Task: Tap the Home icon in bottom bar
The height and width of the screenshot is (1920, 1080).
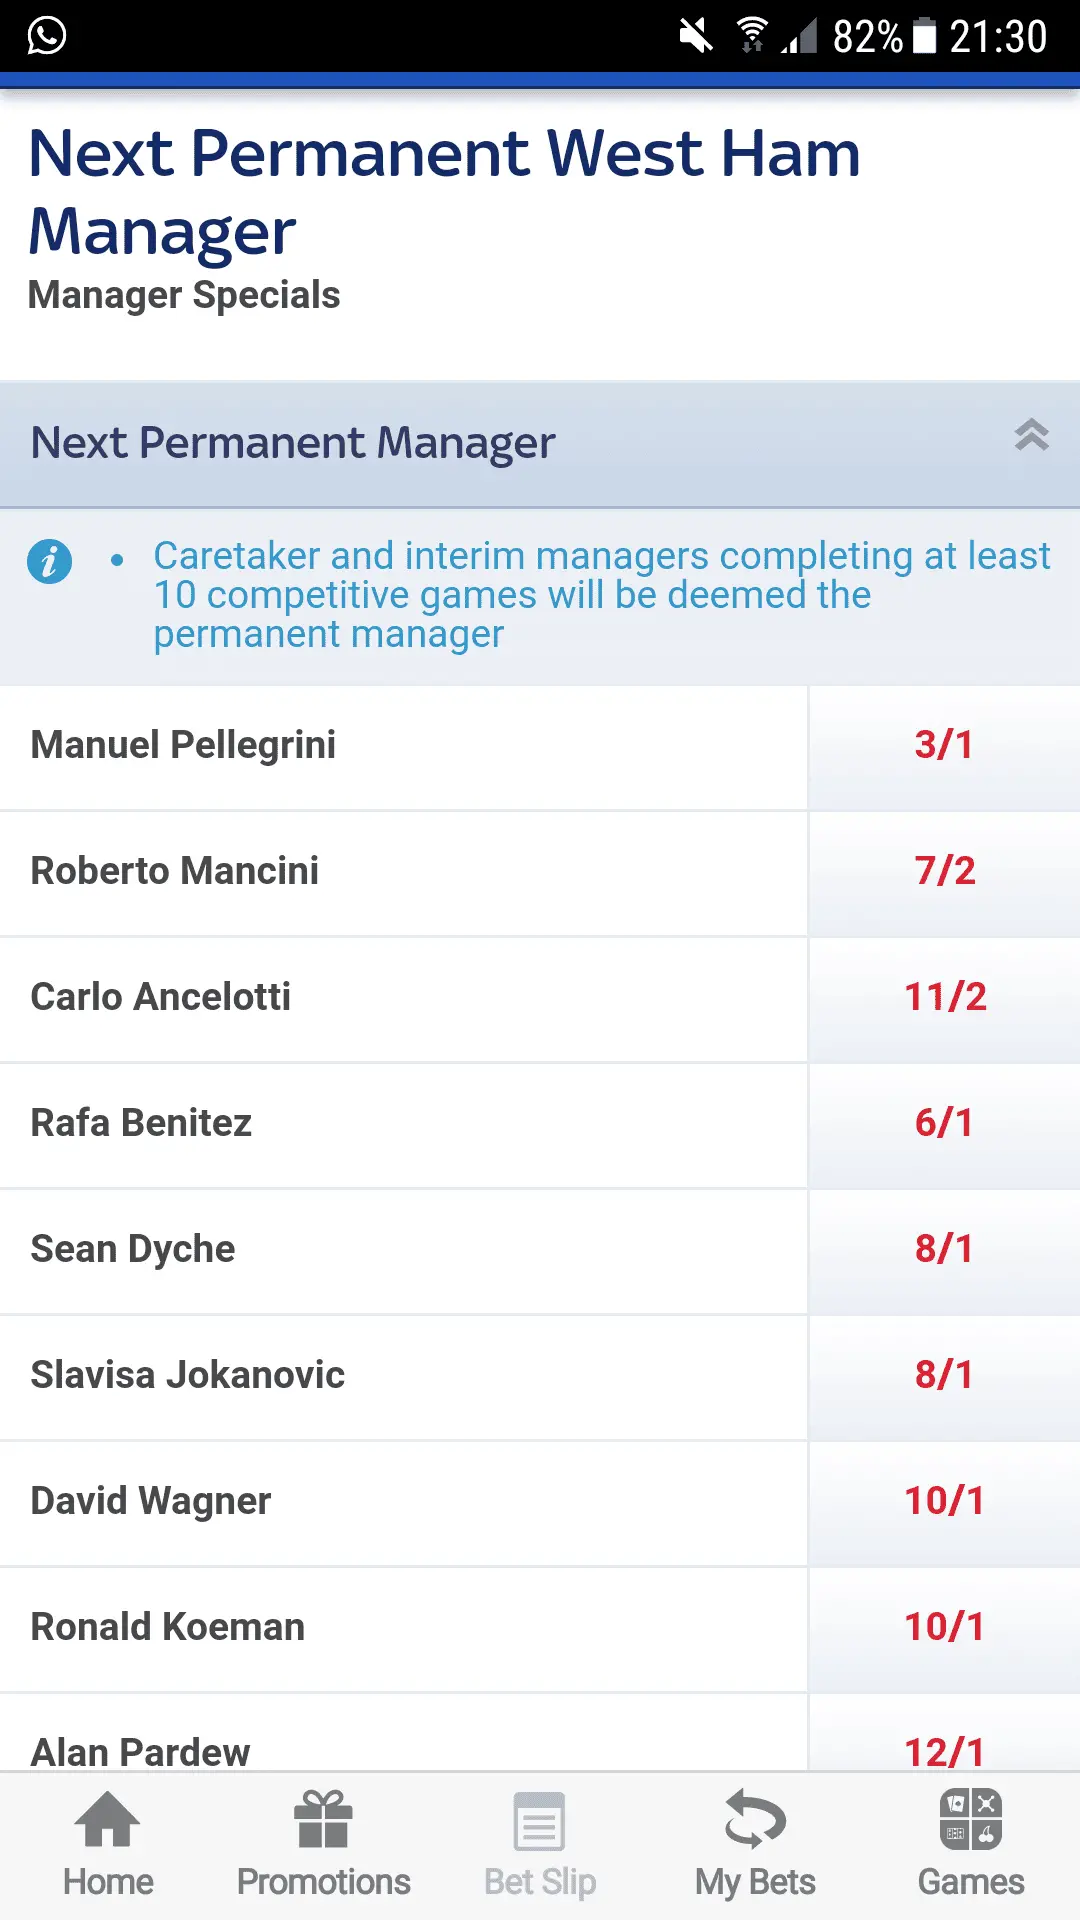Action: point(108,1819)
